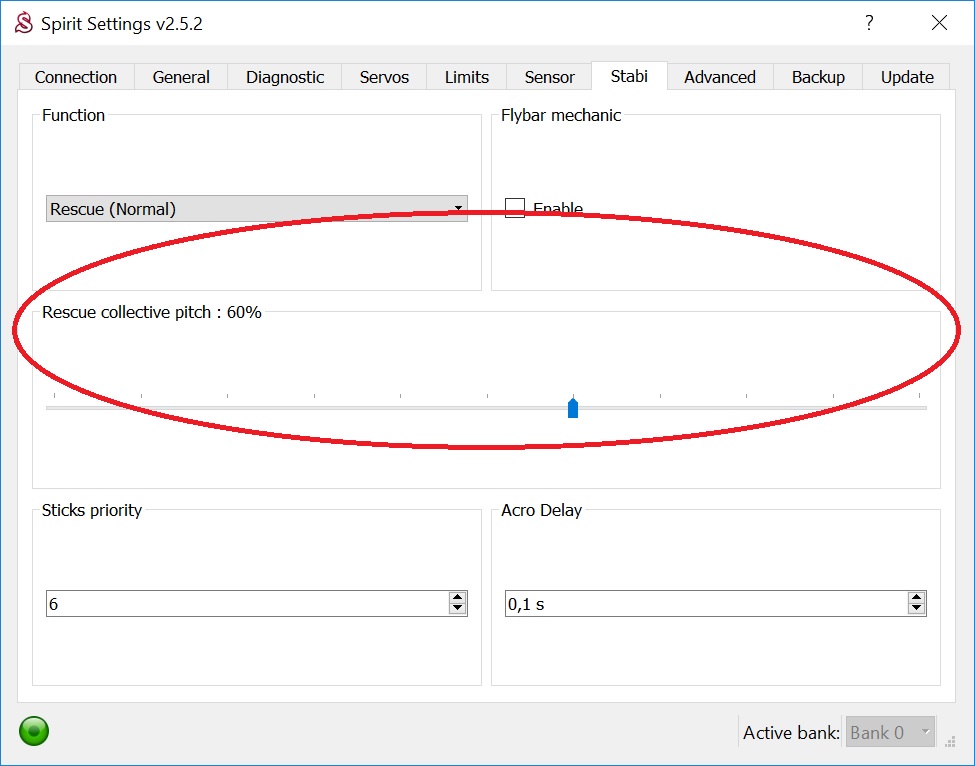Close the Spirit Settings window
Screen dimensions: 975x766
(x=938, y=23)
